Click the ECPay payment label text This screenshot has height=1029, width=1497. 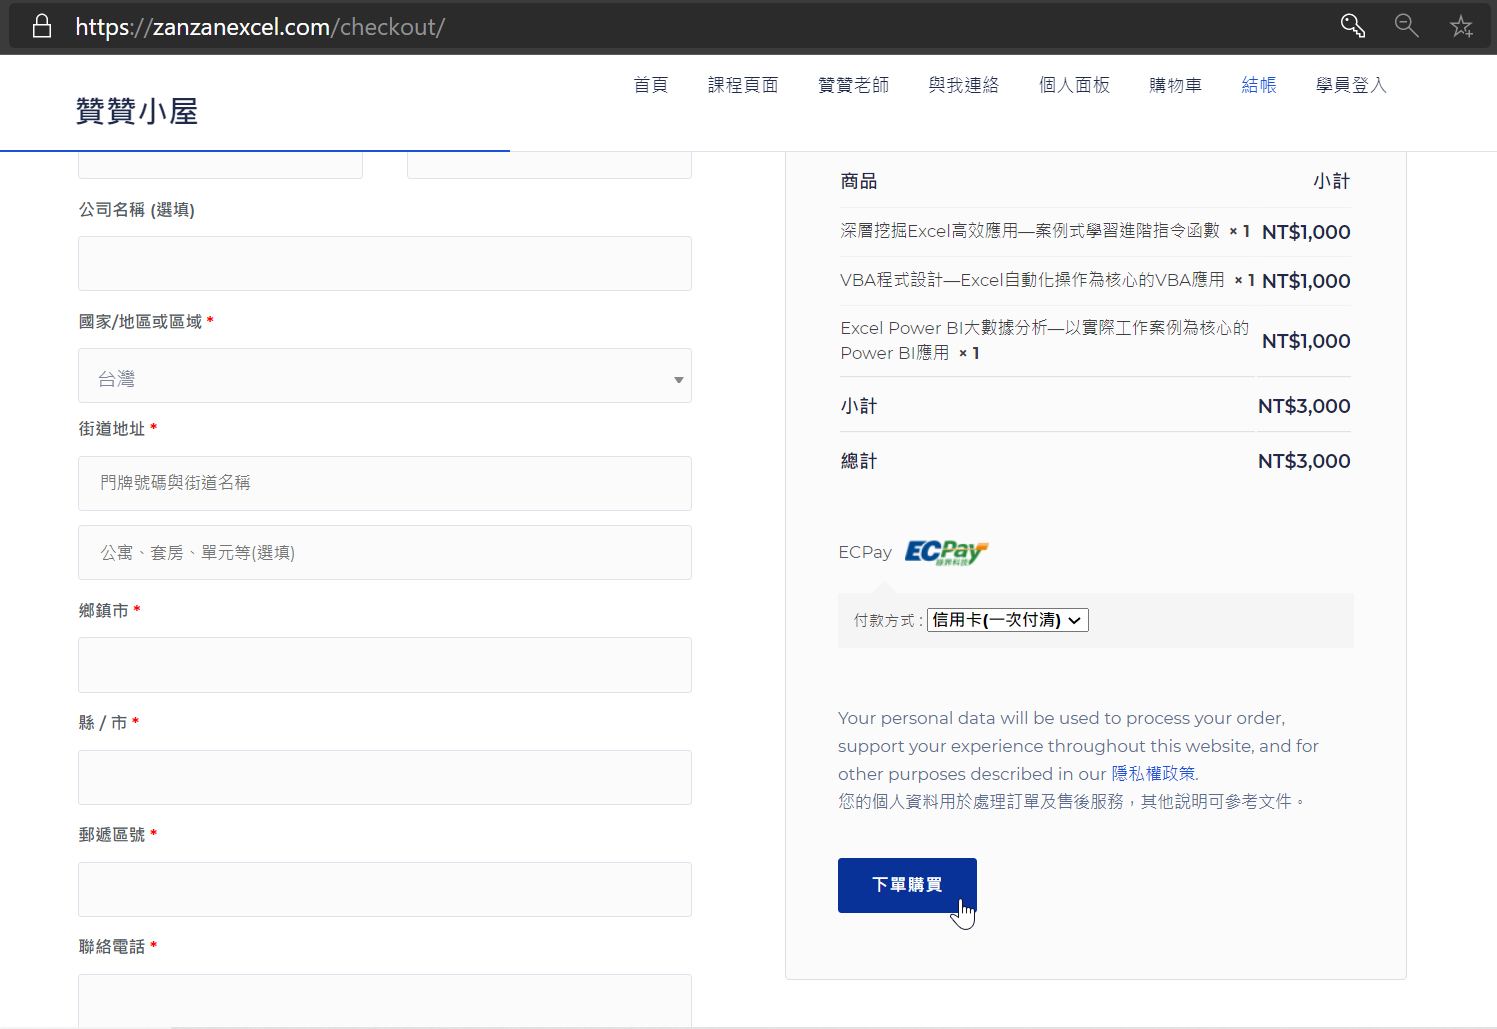coord(865,552)
